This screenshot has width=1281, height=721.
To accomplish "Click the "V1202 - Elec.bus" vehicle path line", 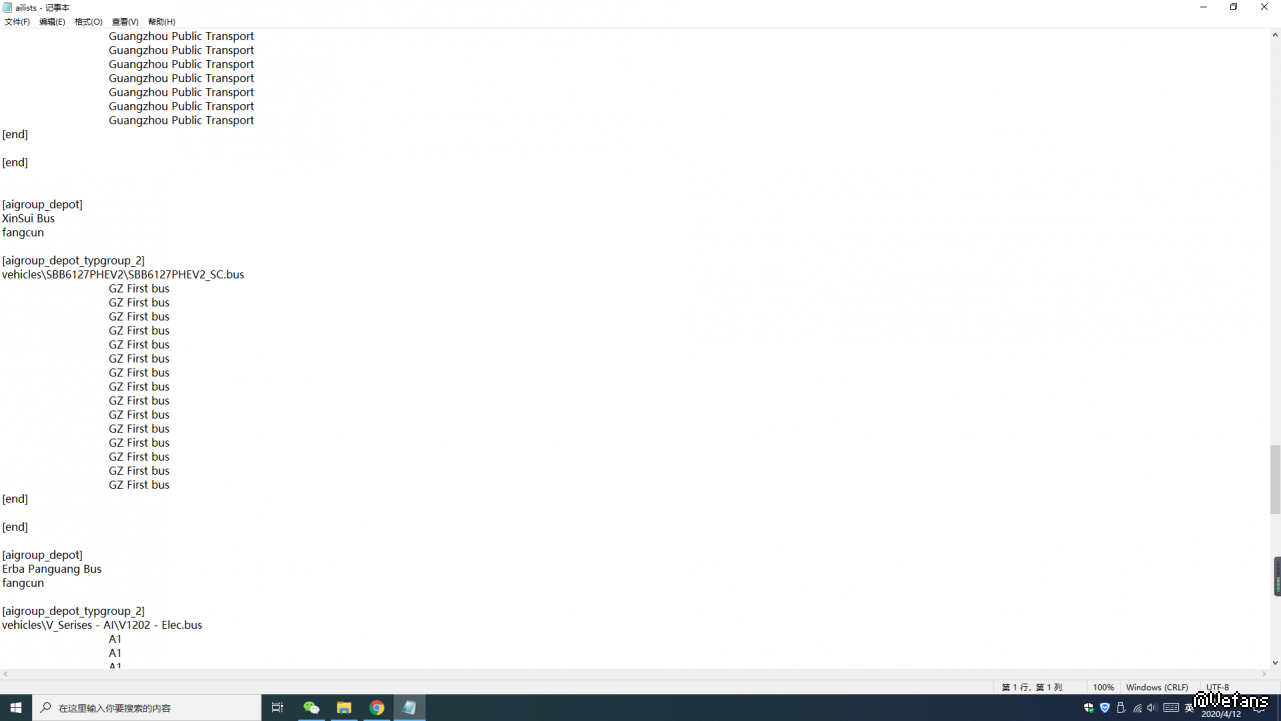I will pyautogui.click(x=102, y=625).
